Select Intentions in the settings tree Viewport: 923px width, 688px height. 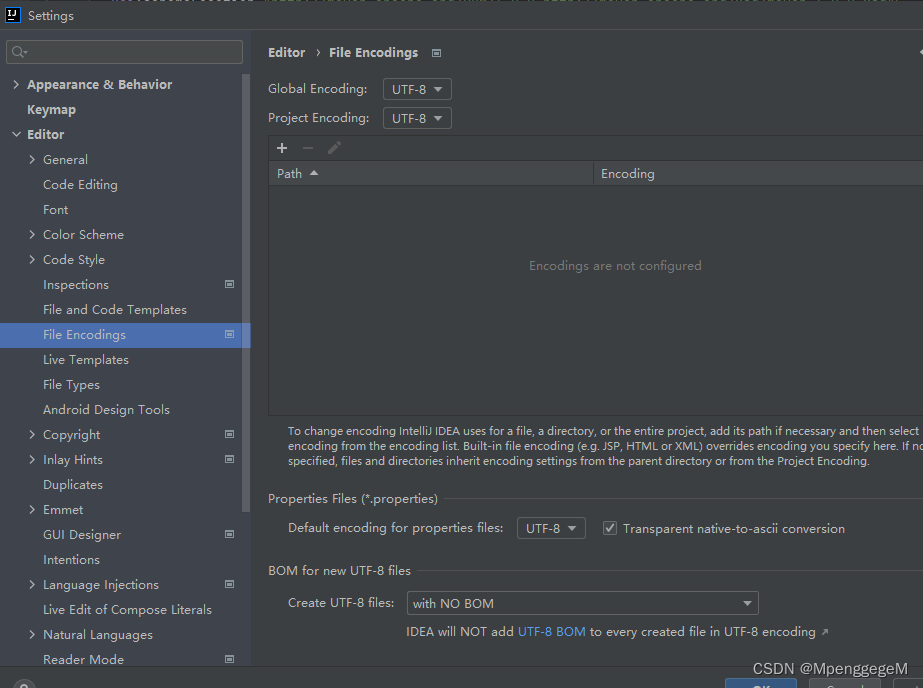71,560
